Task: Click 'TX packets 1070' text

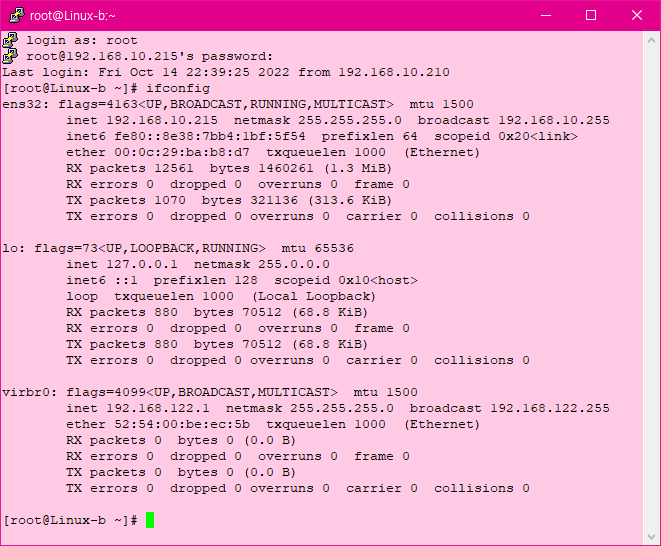Action: (x=126, y=201)
